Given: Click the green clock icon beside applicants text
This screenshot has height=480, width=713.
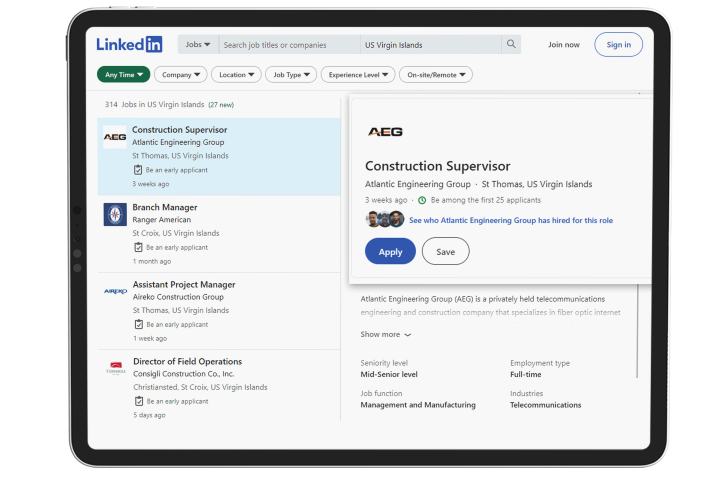Looking at the screenshot, I should point(422,200).
